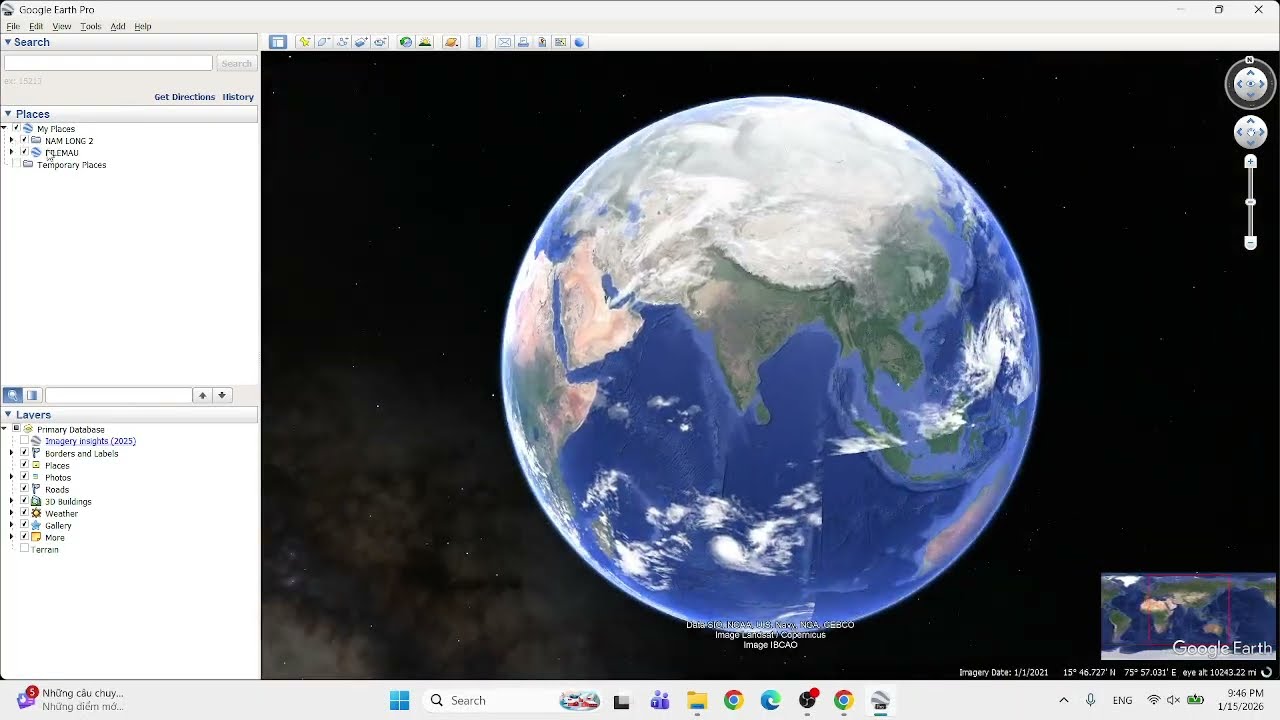Move selected place down with arrow button
The height and width of the screenshot is (720, 1280).
click(x=222, y=395)
